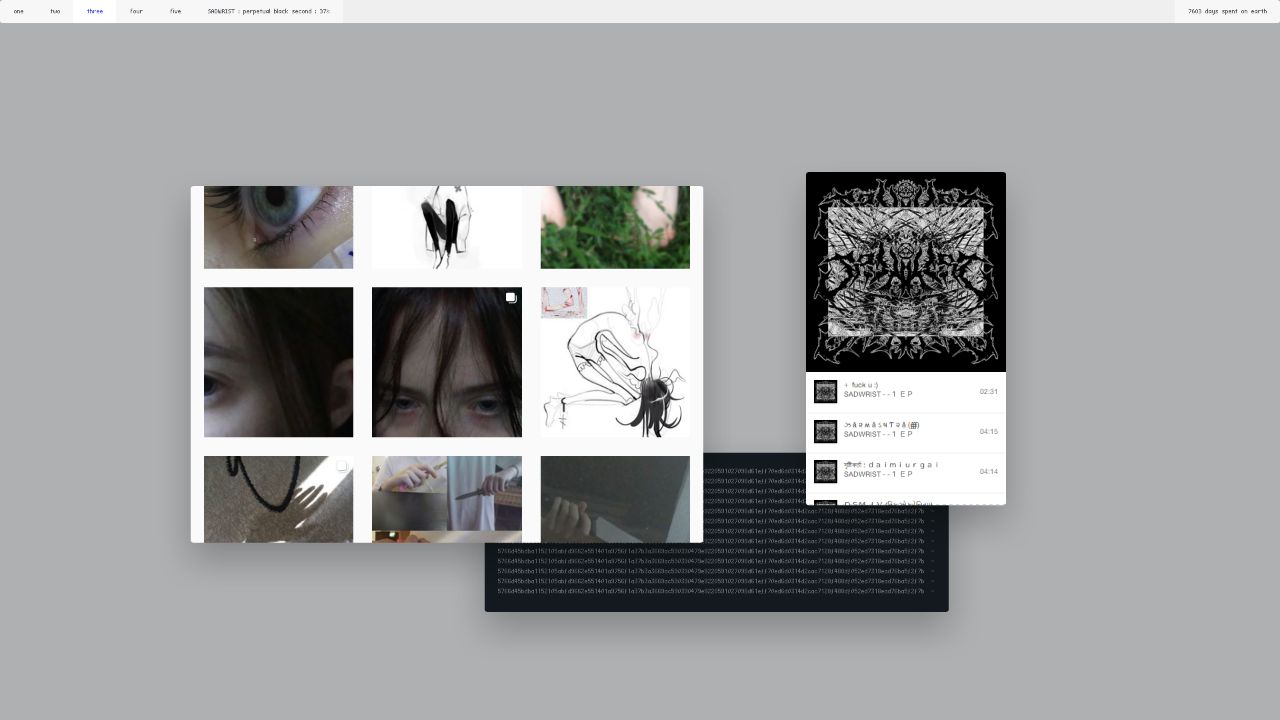Switch to the "one" tab
Viewport: 1280px width, 720px height.
pos(18,11)
